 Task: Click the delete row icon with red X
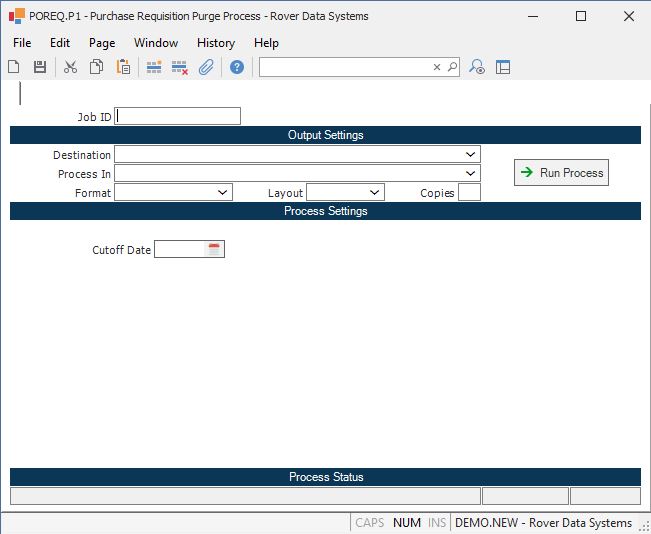180,67
